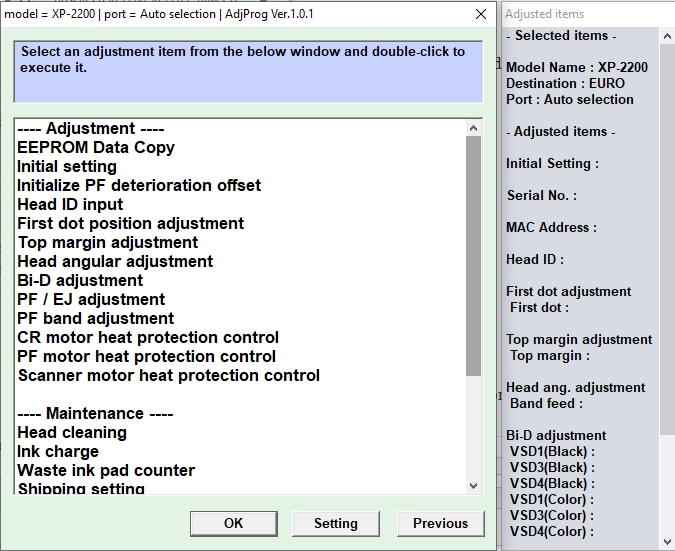
Task: Select CR motor heat protection control
Action: point(148,337)
